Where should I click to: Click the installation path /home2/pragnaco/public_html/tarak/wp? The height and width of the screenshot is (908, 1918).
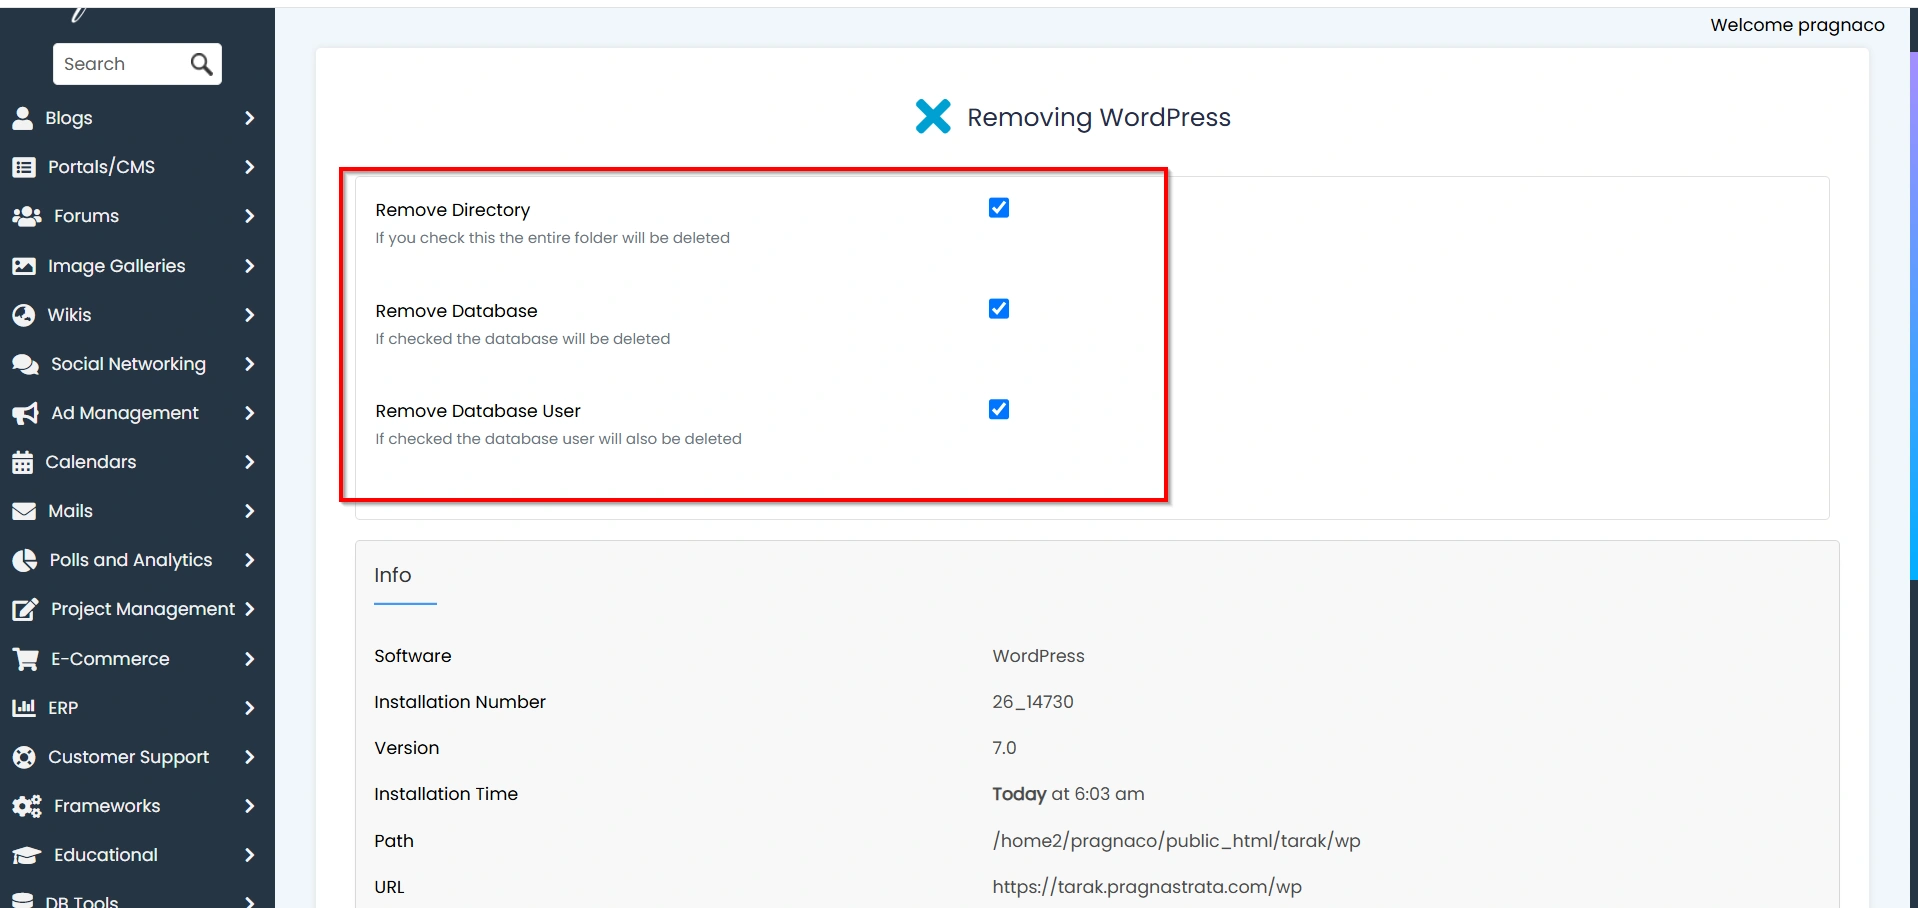(1176, 841)
